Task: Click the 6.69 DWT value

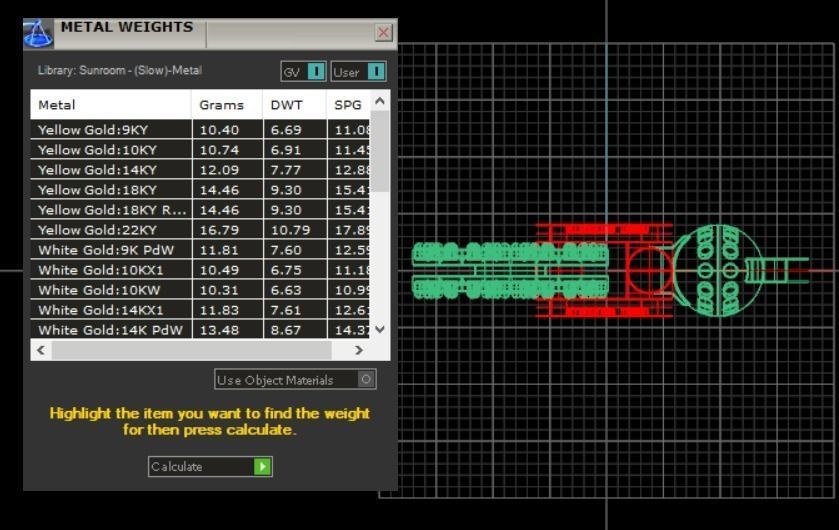Action: tap(286, 130)
